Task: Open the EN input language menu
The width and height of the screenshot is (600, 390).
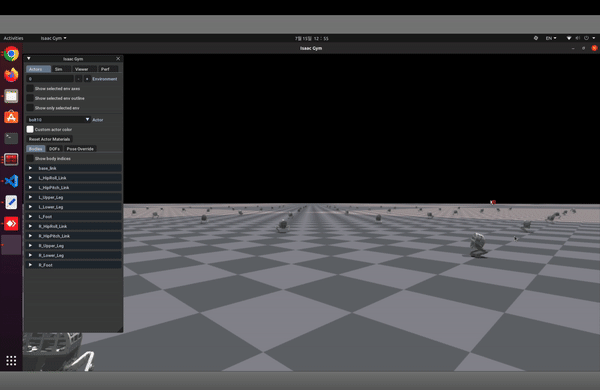Action: pos(551,38)
